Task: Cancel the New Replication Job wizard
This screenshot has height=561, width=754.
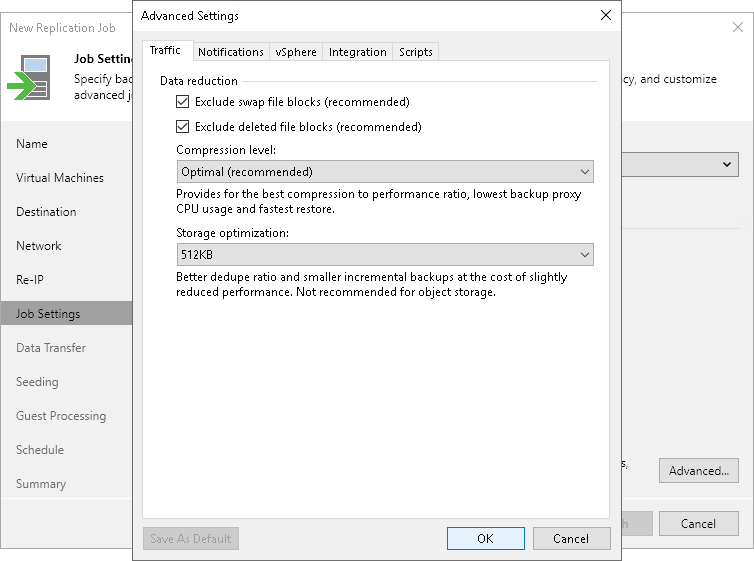Action: click(x=698, y=523)
